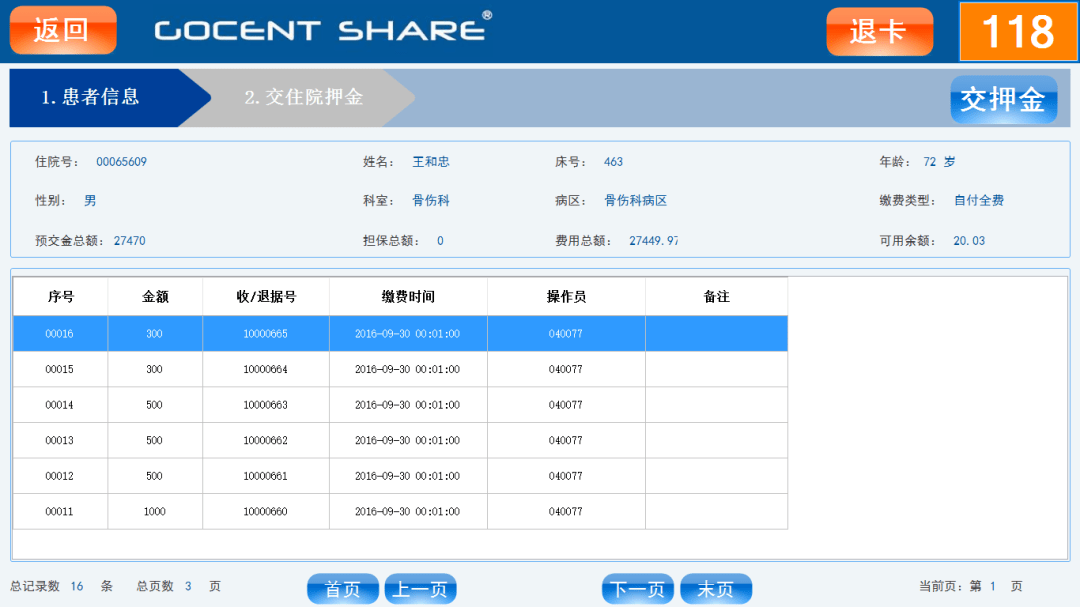Image resolution: width=1080 pixels, height=607 pixels.
Task: Click the 金额 column header
Action: coord(155,297)
